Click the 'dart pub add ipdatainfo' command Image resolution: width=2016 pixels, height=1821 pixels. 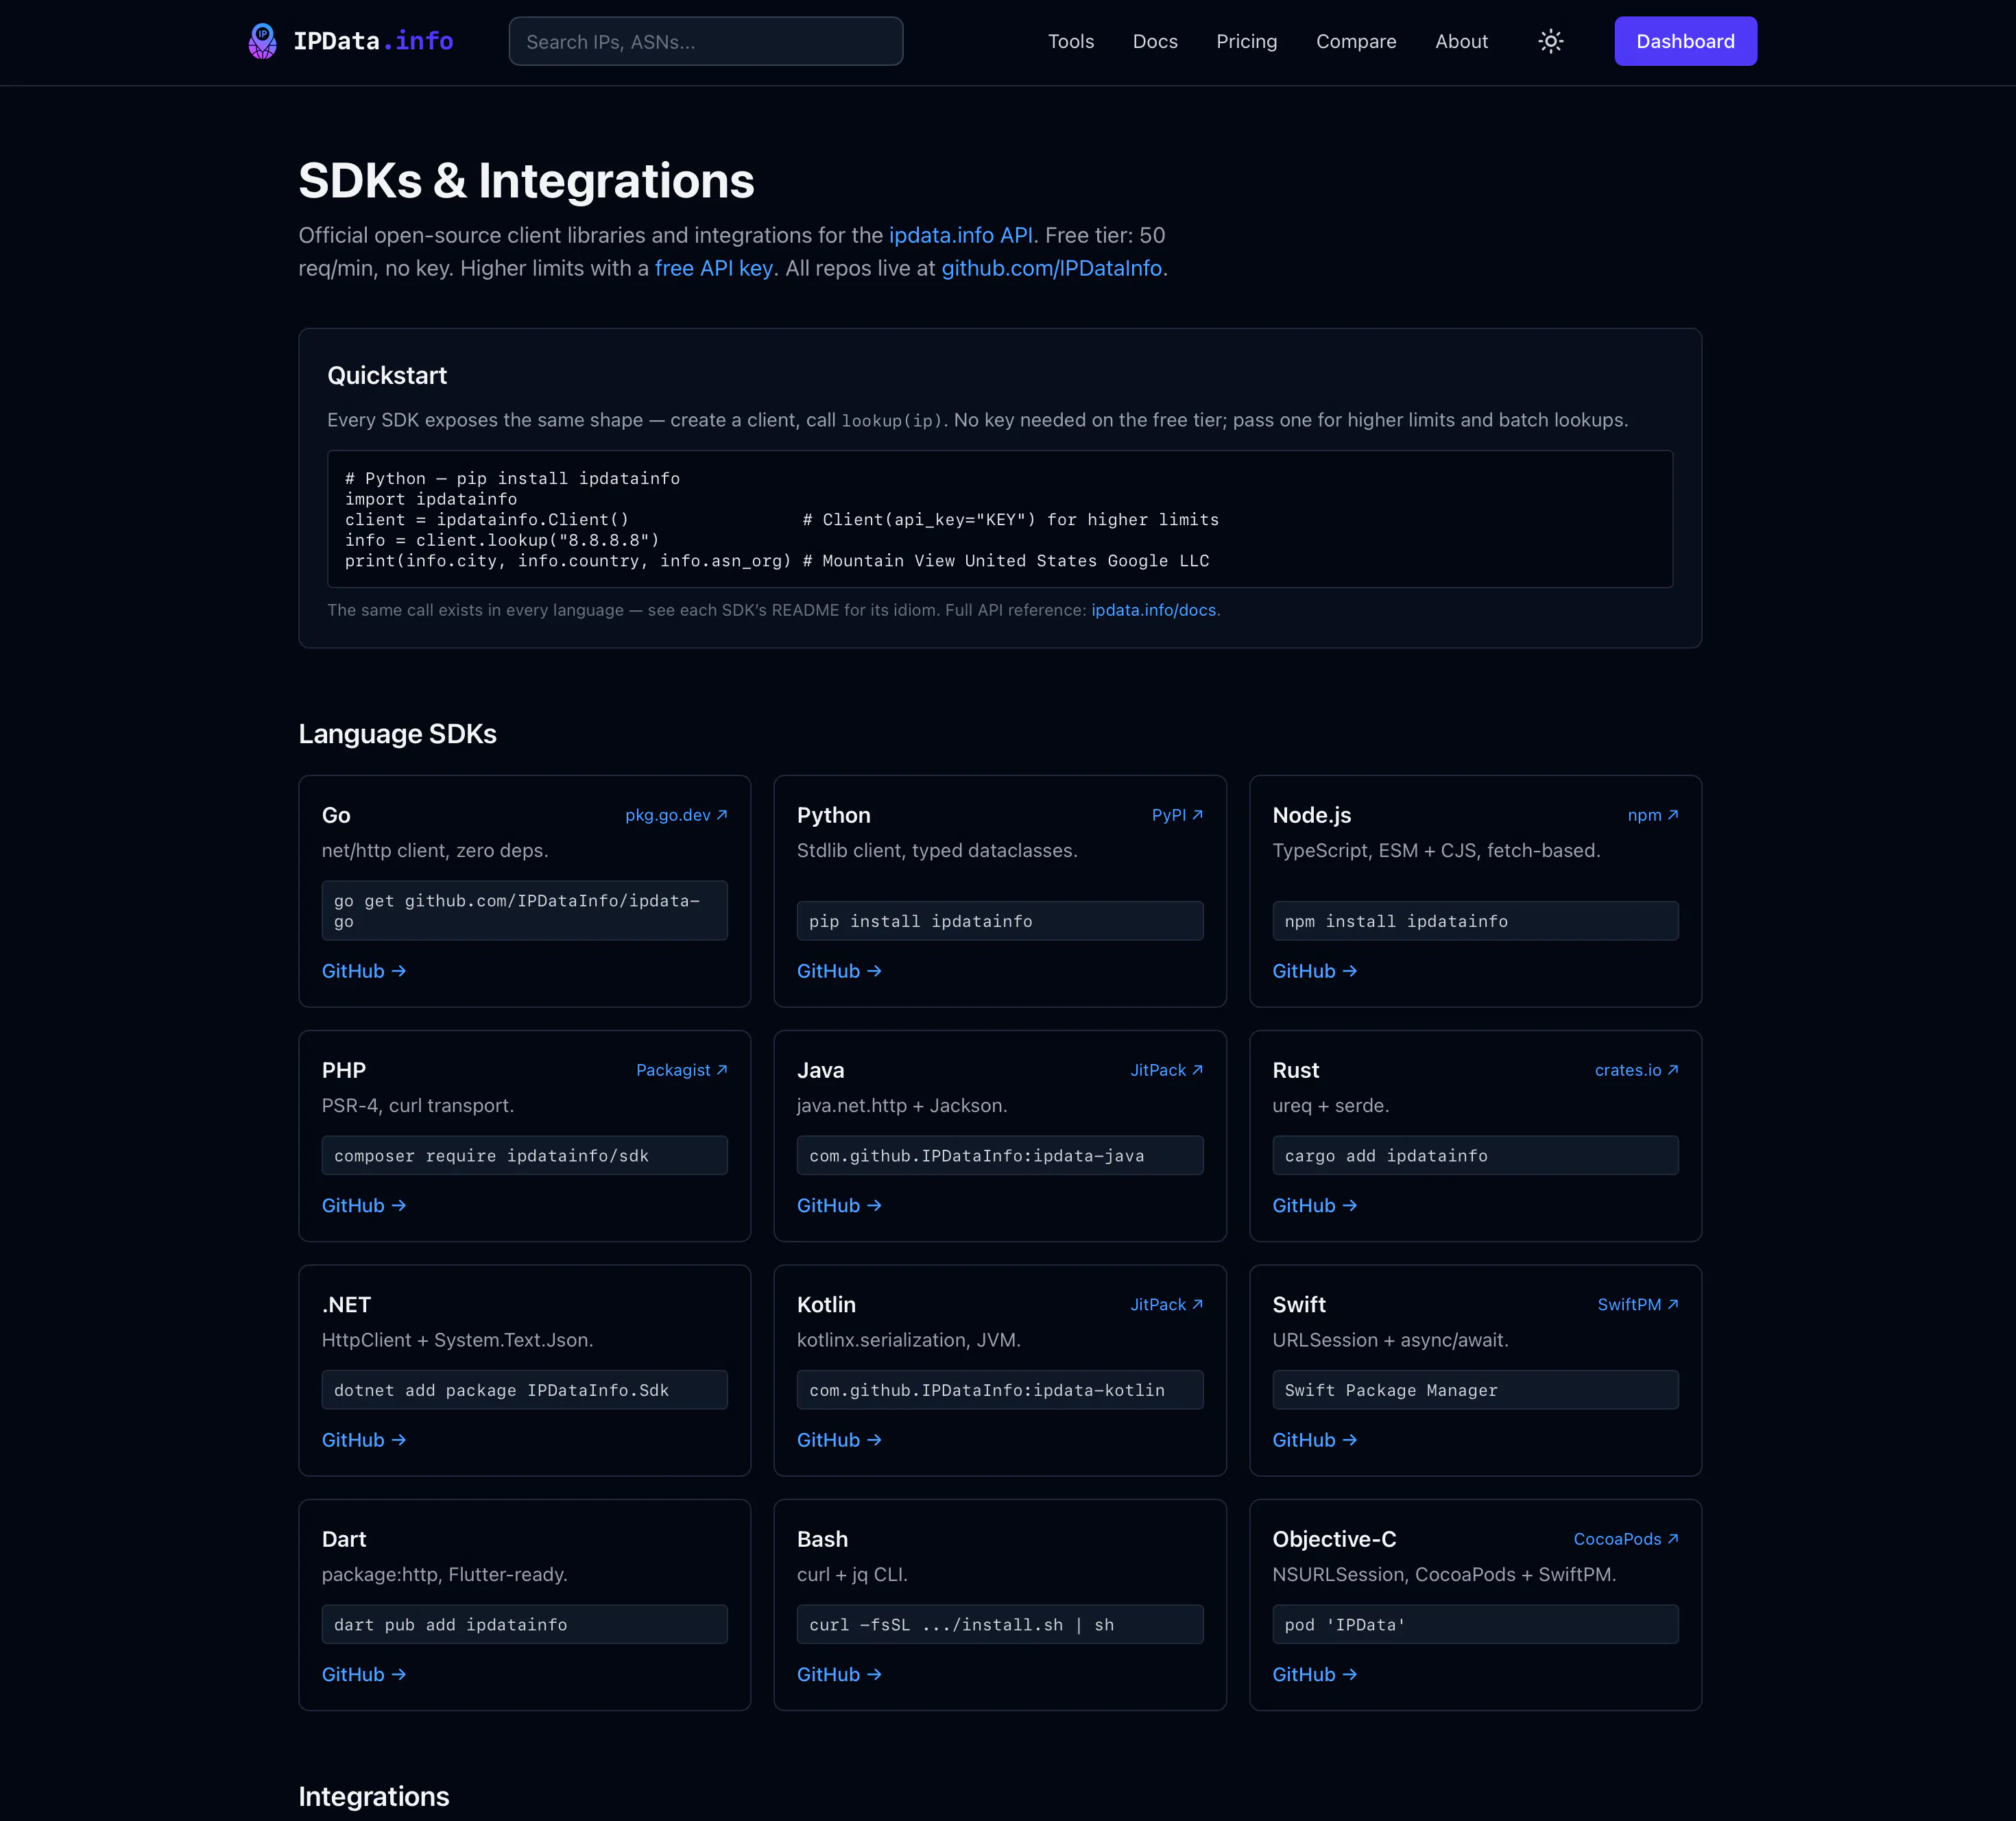[524, 1624]
